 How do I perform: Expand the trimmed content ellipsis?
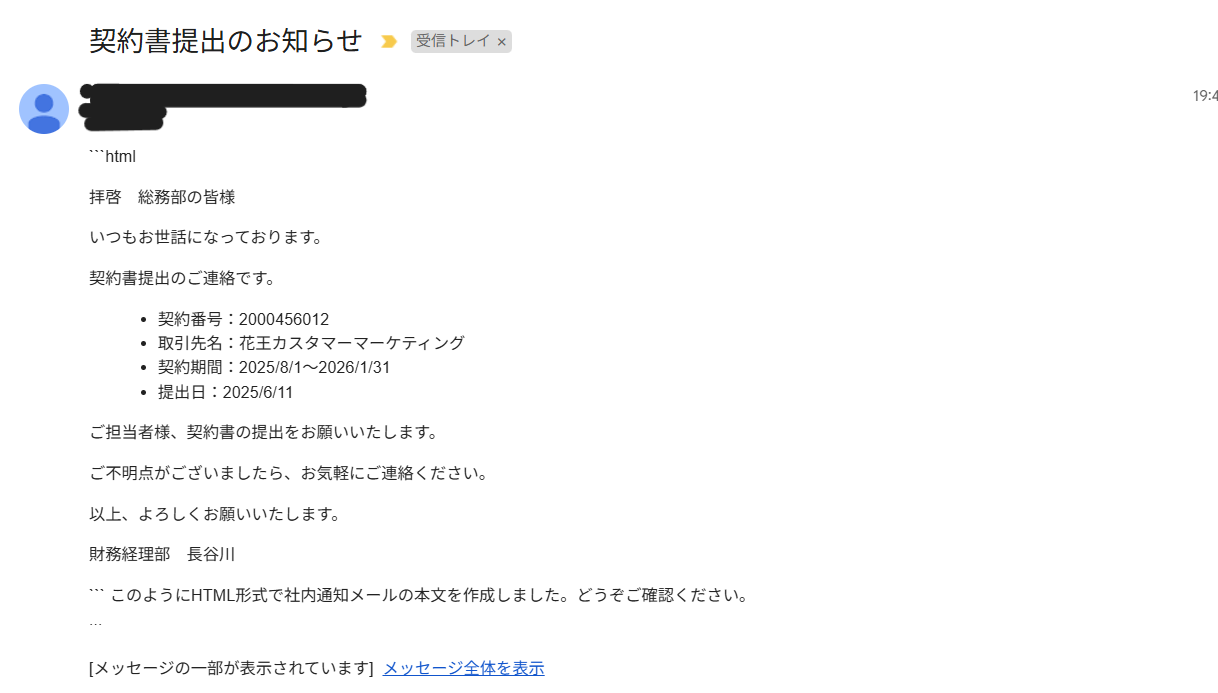(96, 624)
